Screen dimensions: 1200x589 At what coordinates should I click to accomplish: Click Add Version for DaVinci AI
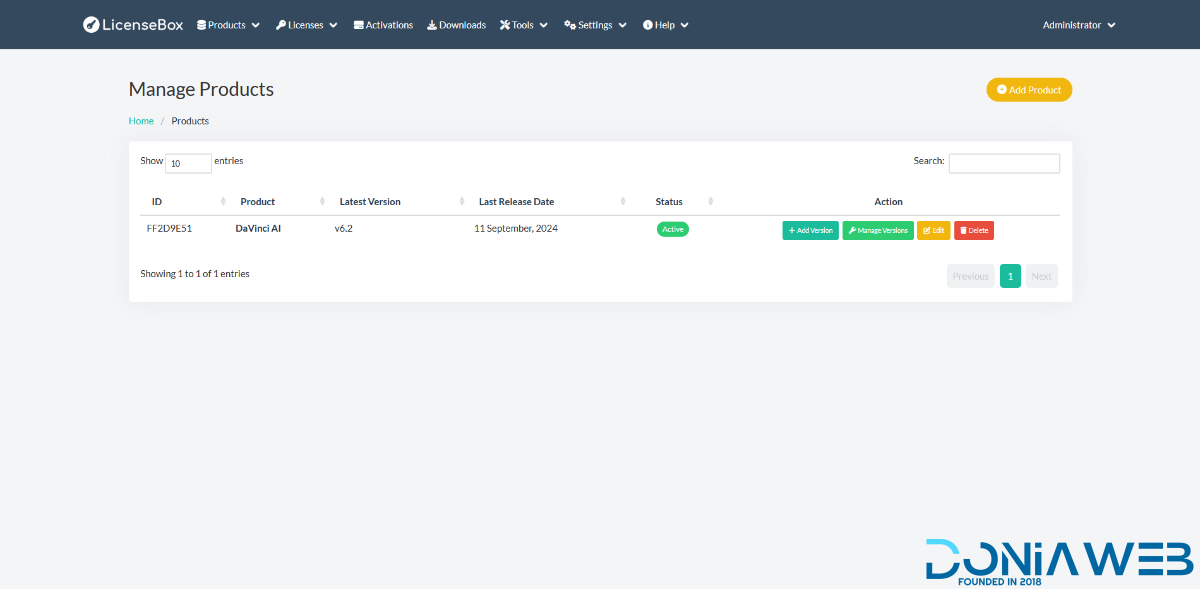point(810,230)
